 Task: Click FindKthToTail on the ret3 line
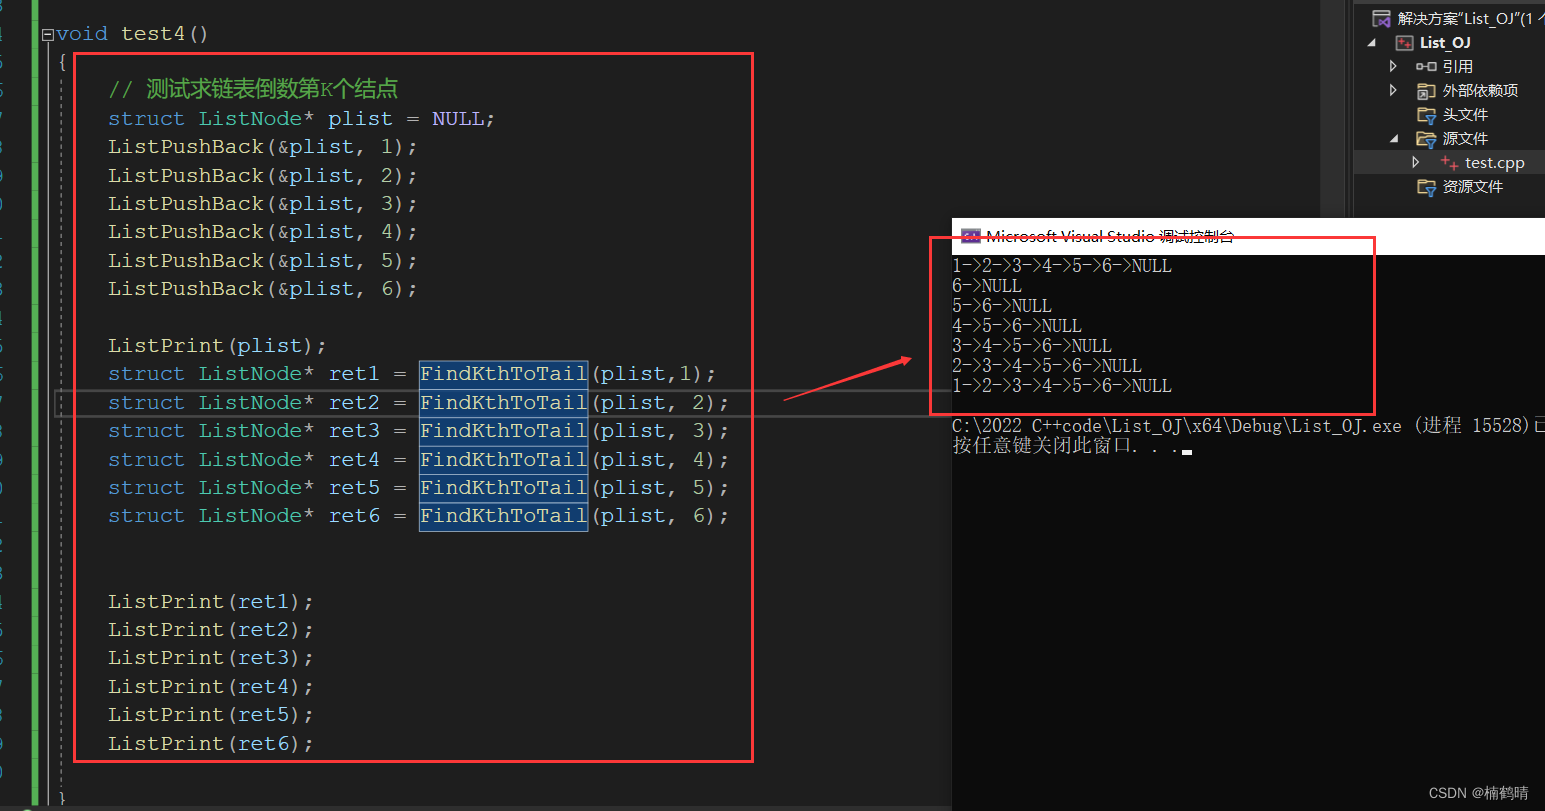503,431
